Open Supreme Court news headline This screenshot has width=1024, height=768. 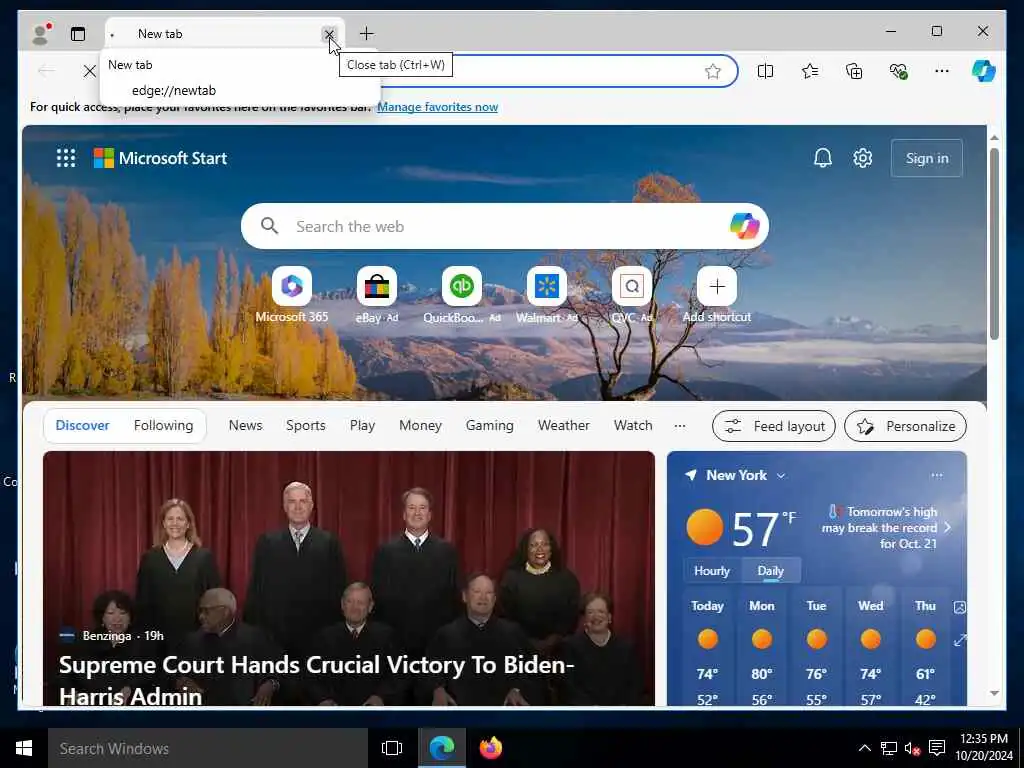pos(317,680)
